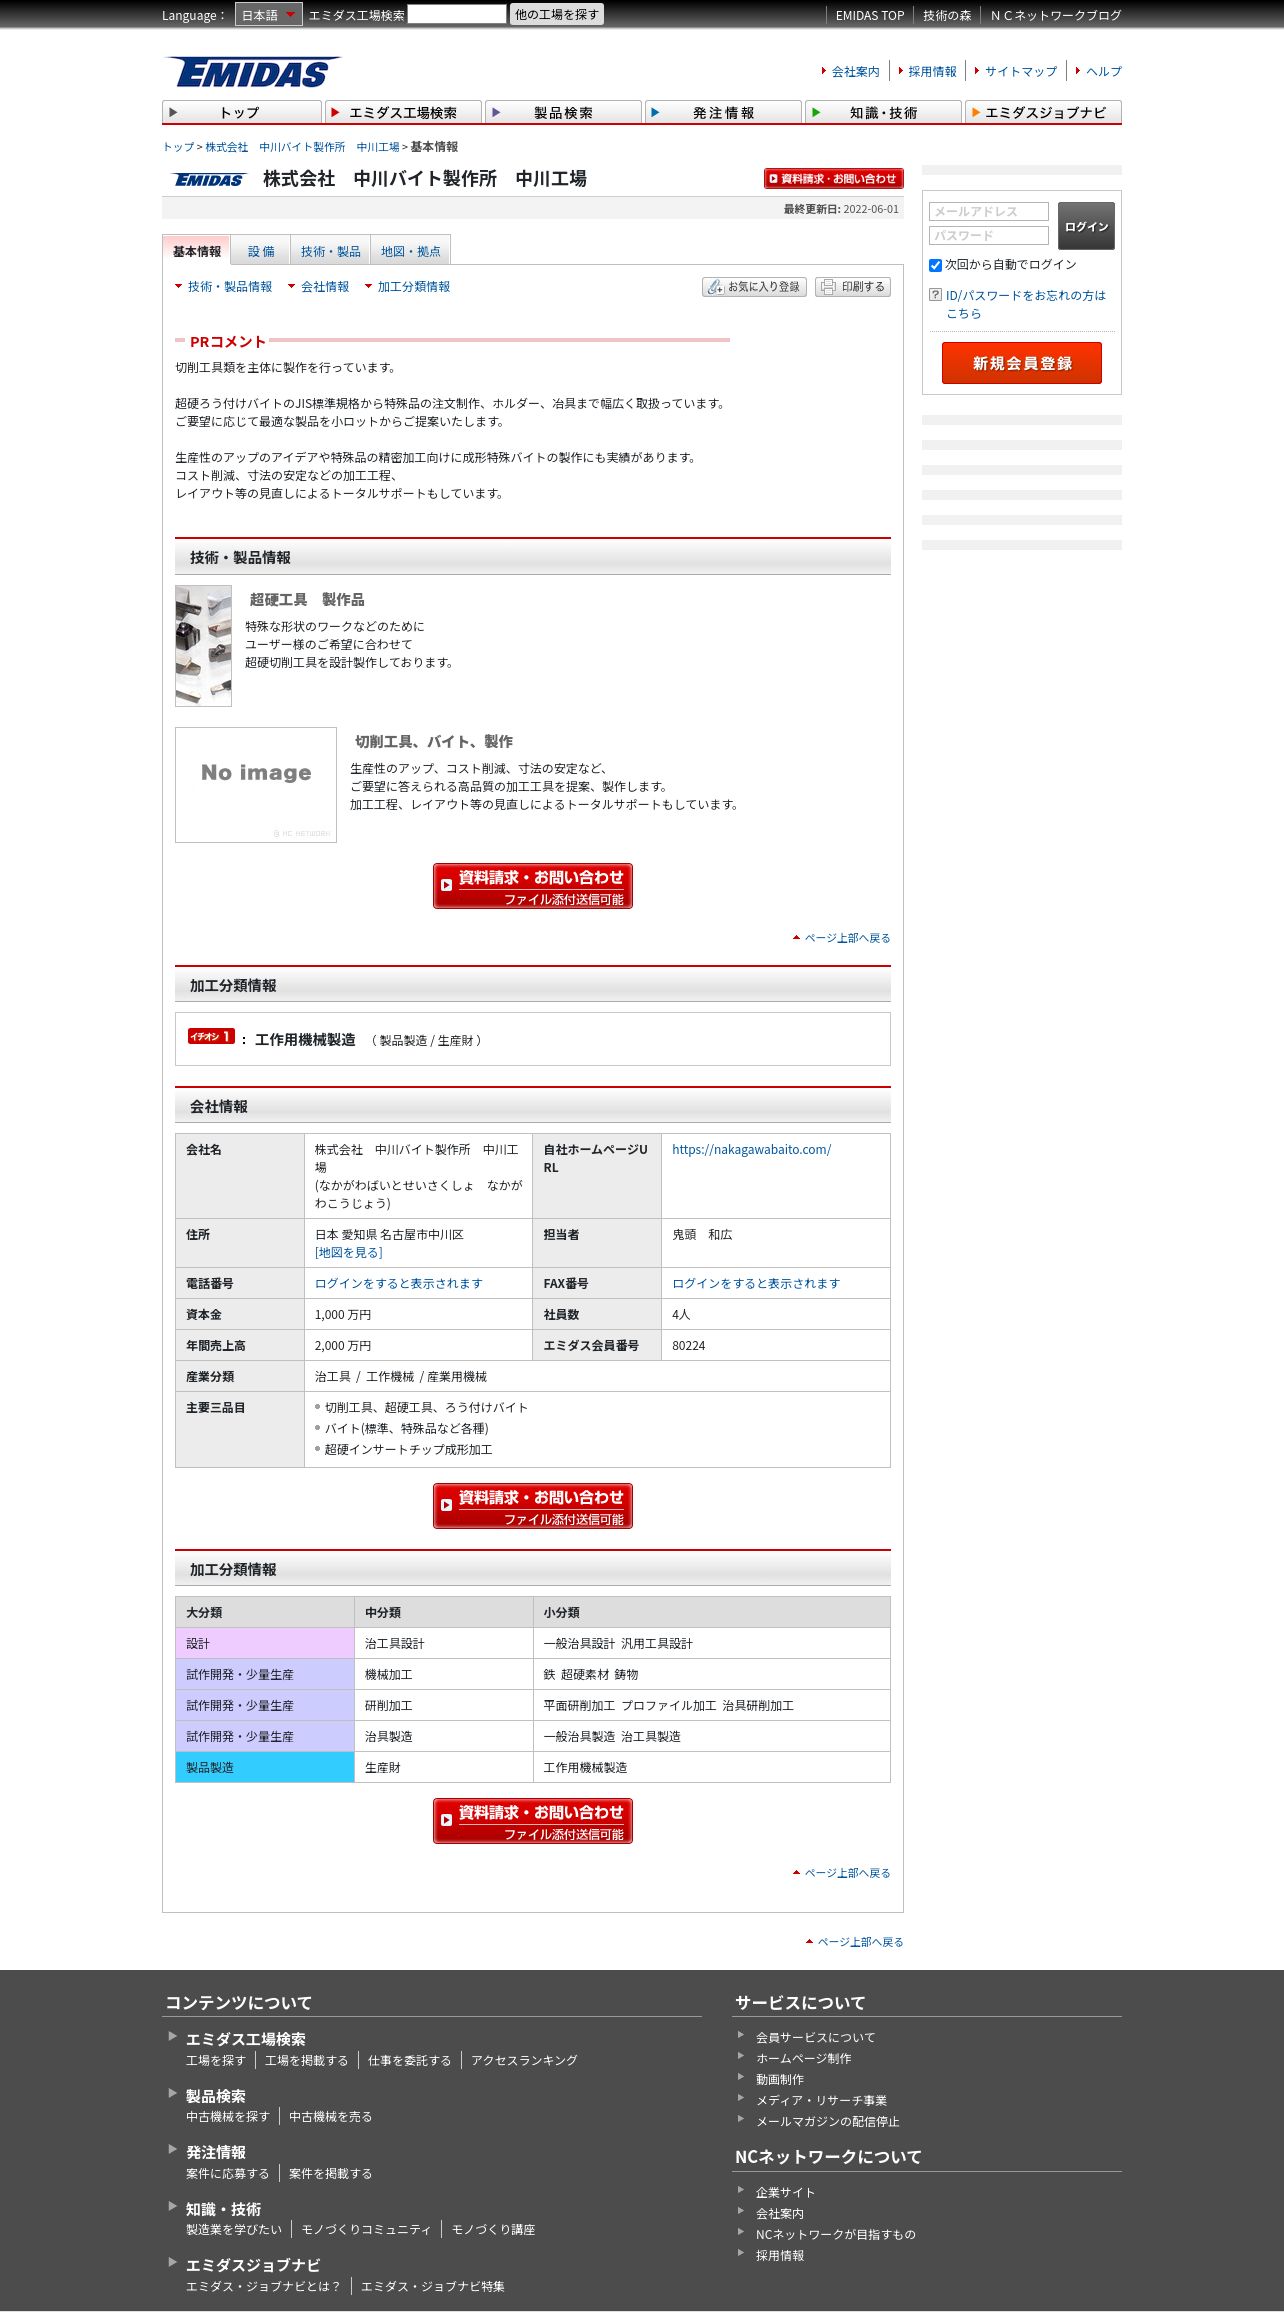Viewport: 1284px width, 2321px height.
Task: Open footer 工場を探す link
Action: click(x=215, y=2061)
